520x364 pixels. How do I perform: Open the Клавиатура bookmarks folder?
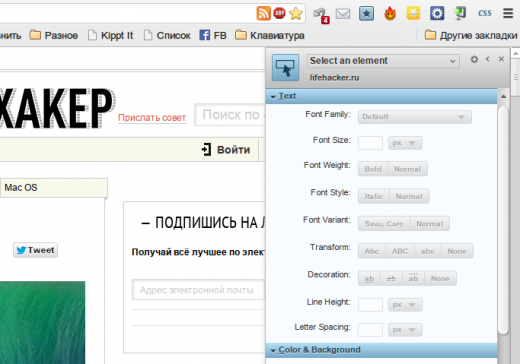(270, 35)
